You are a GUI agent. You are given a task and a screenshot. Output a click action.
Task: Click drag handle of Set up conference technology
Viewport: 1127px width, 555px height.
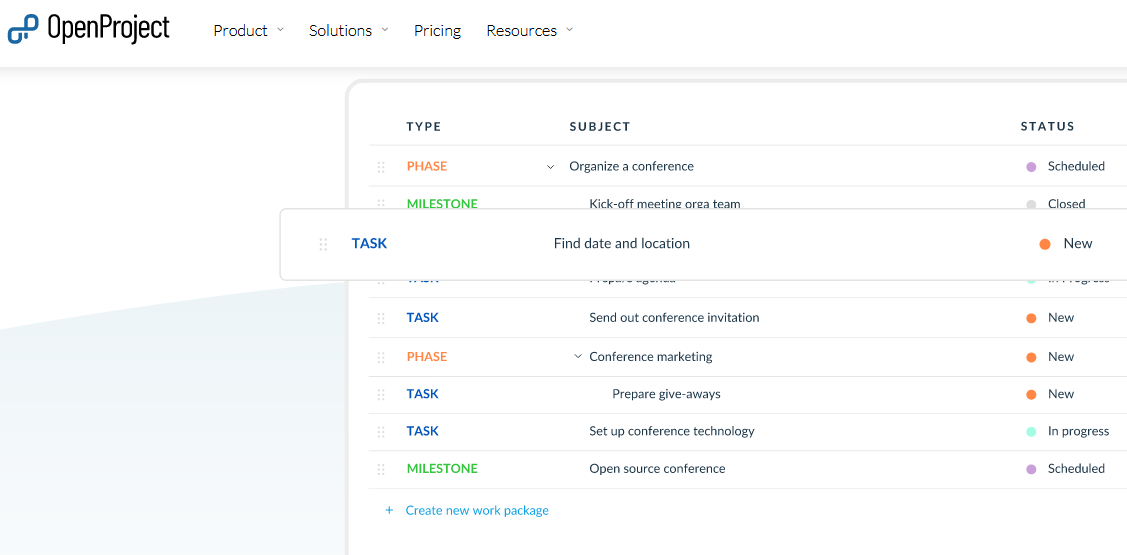point(381,432)
